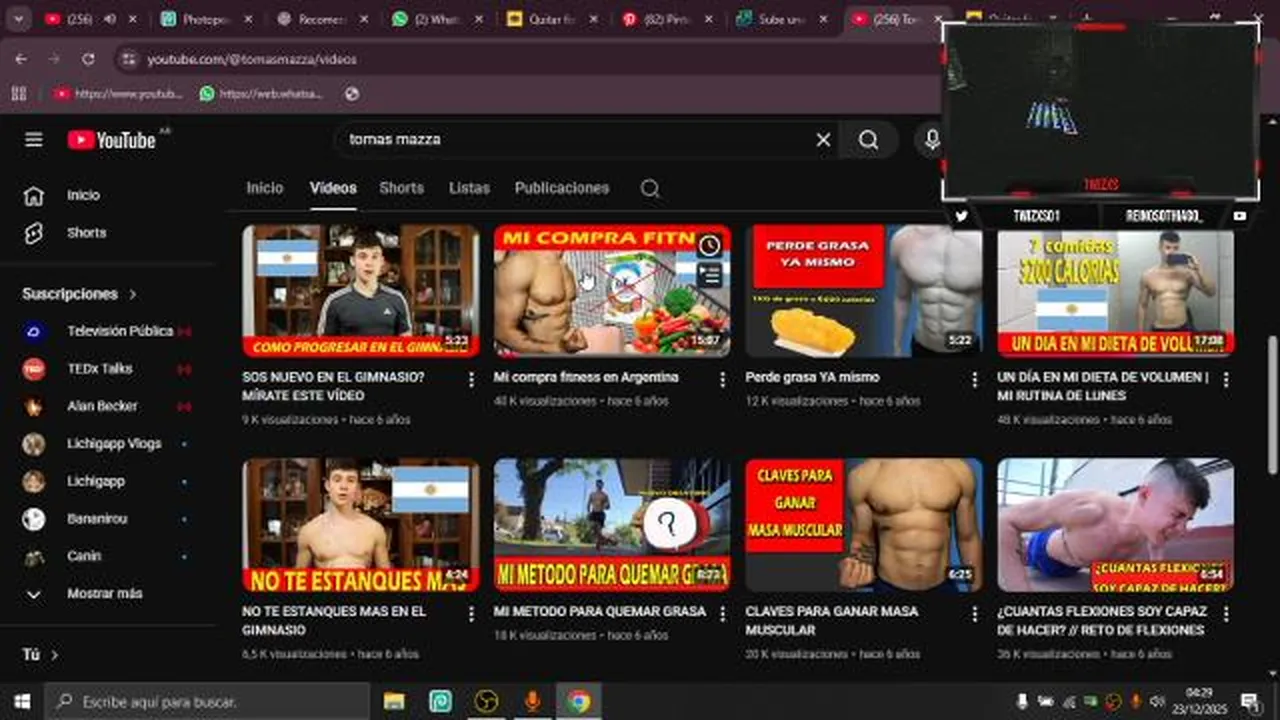Play SOS NUEVO EN EL GIMNASIO video thumbnail
This screenshot has height=720, width=1280.
360,290
